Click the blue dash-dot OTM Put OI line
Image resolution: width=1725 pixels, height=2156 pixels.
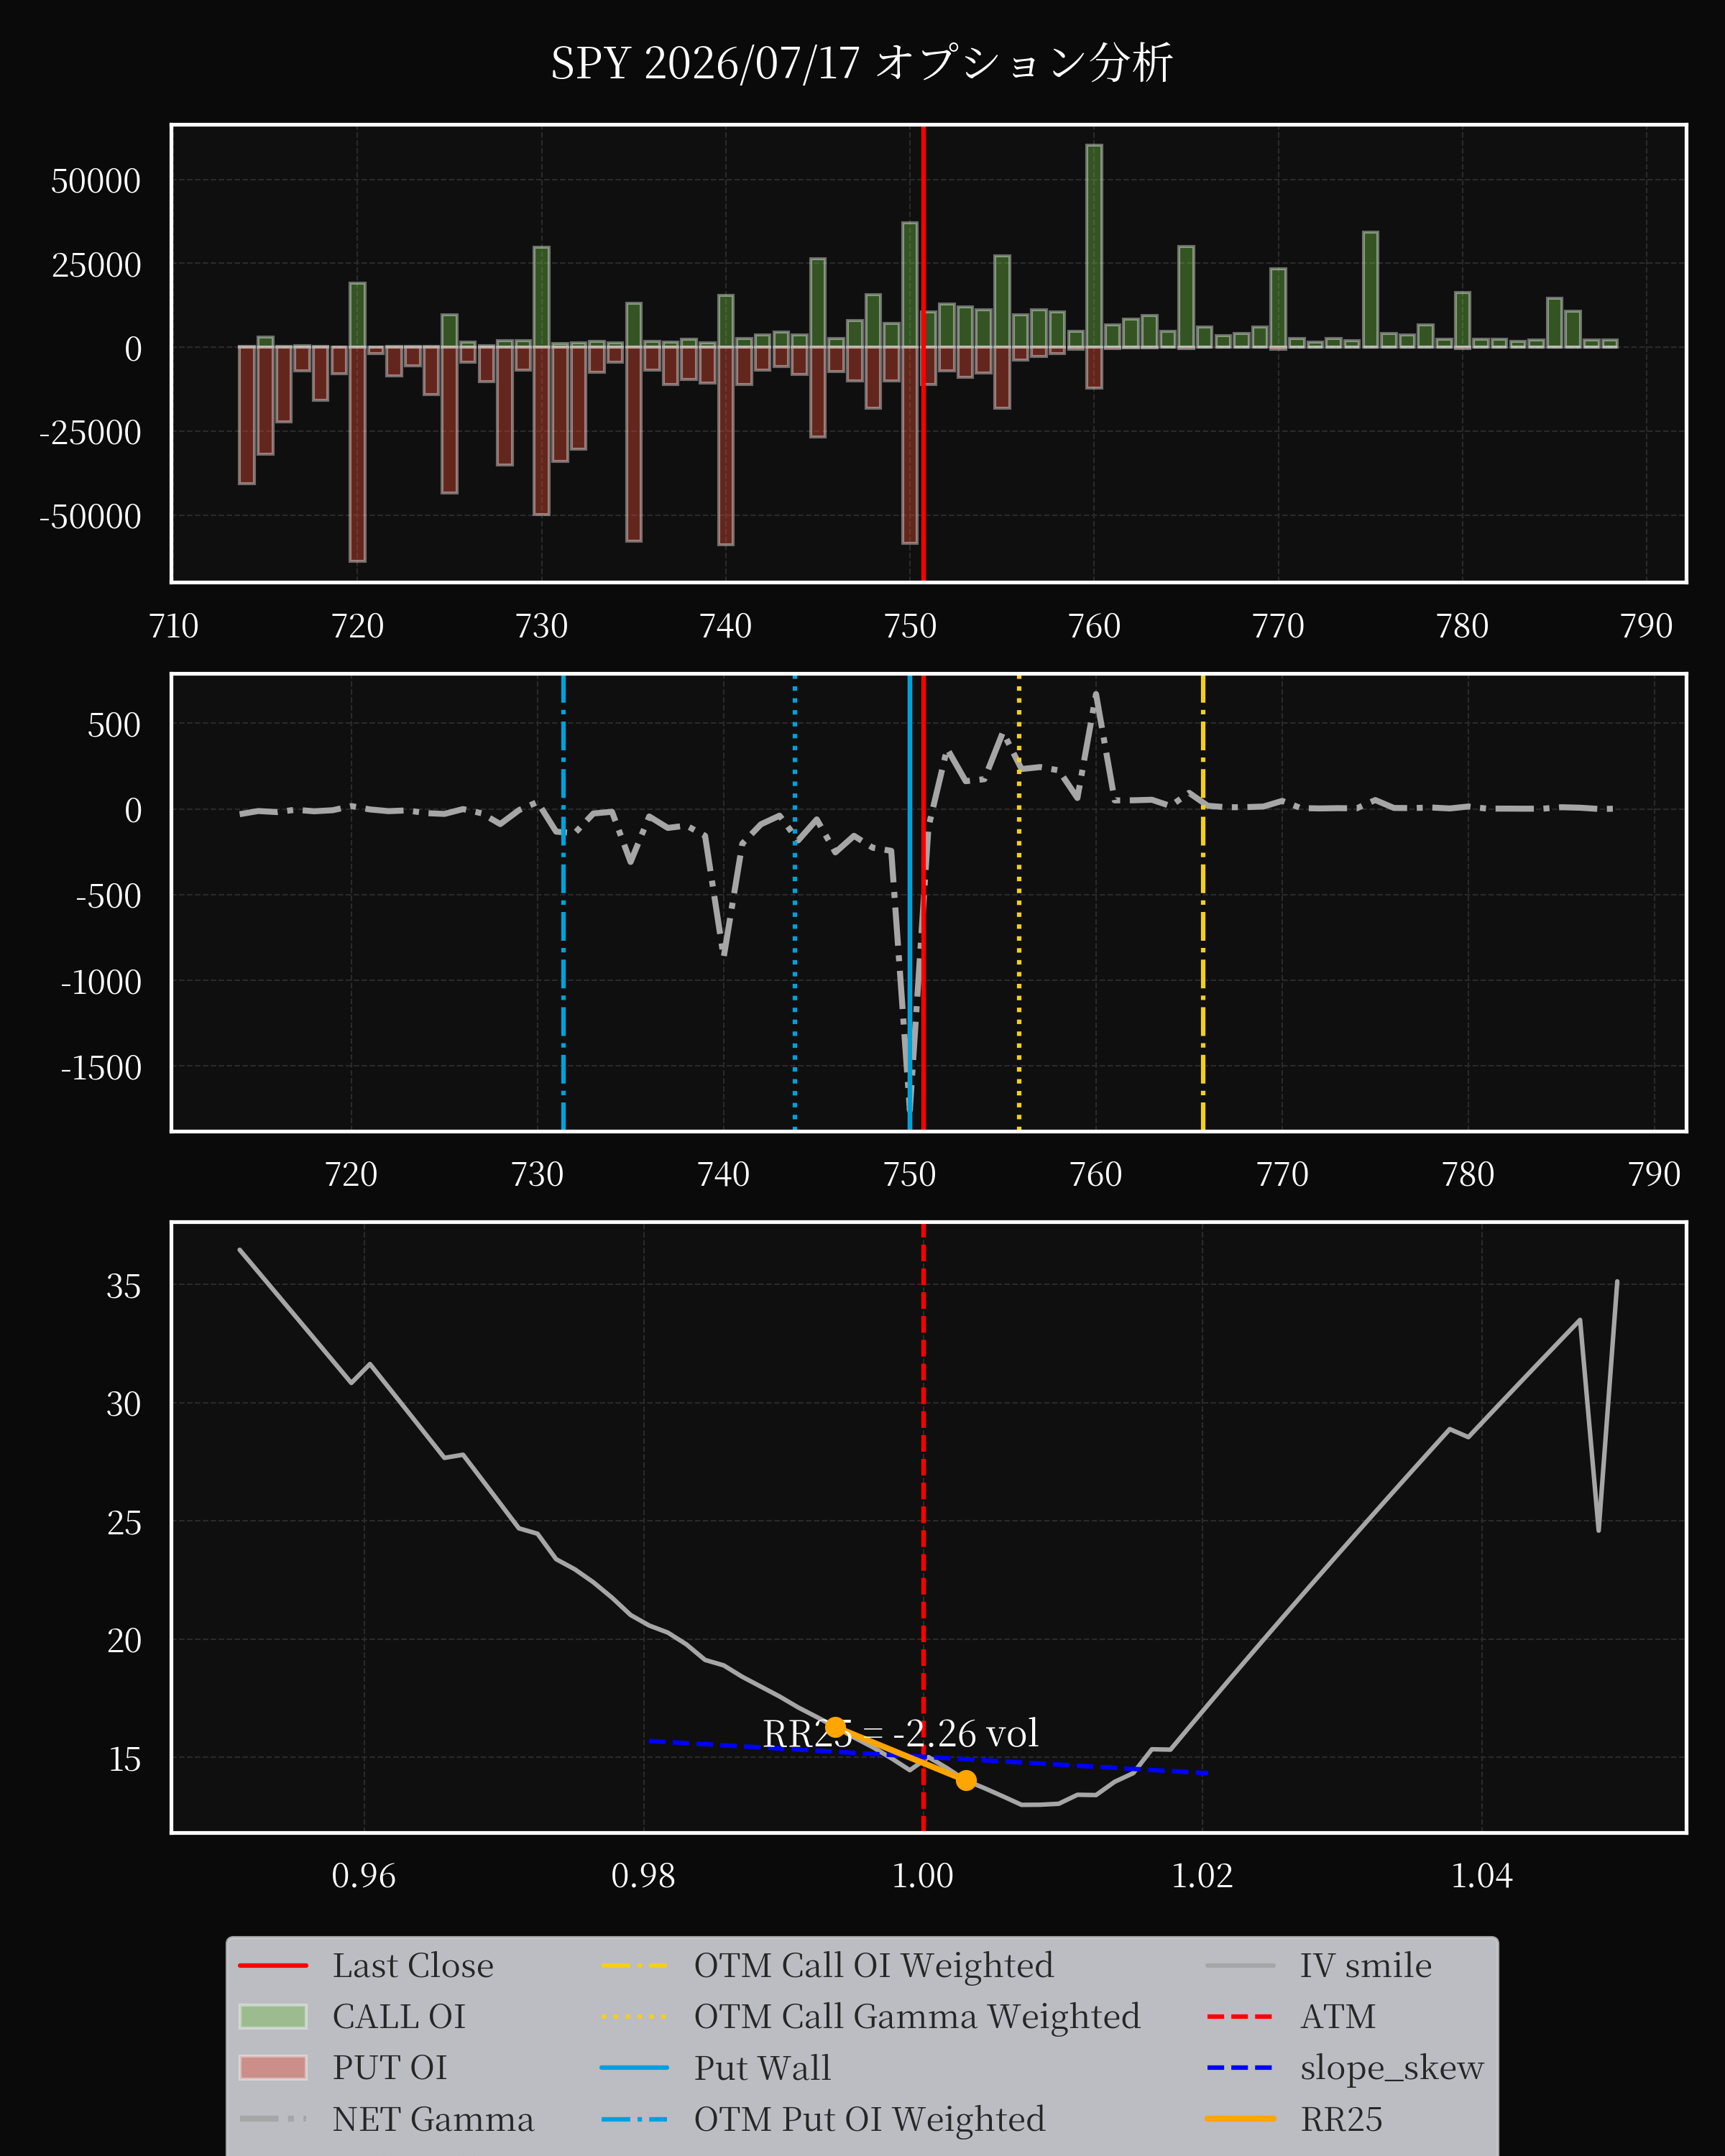pos(563,902)
